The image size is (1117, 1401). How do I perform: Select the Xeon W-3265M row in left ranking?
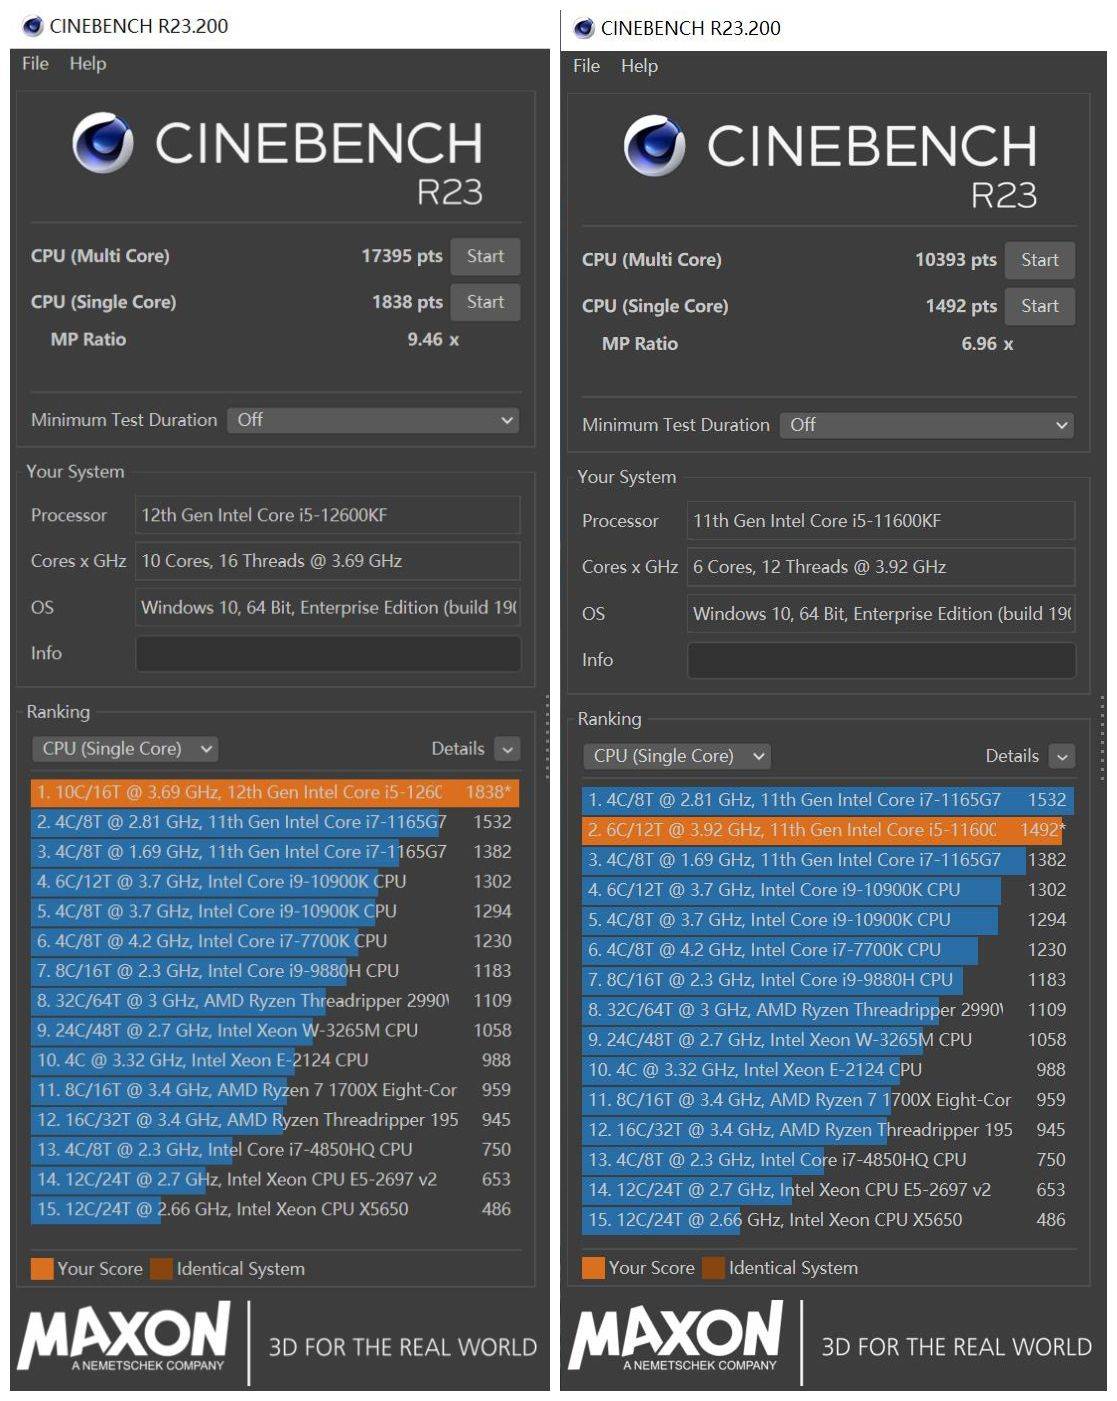coord(275,1030)
